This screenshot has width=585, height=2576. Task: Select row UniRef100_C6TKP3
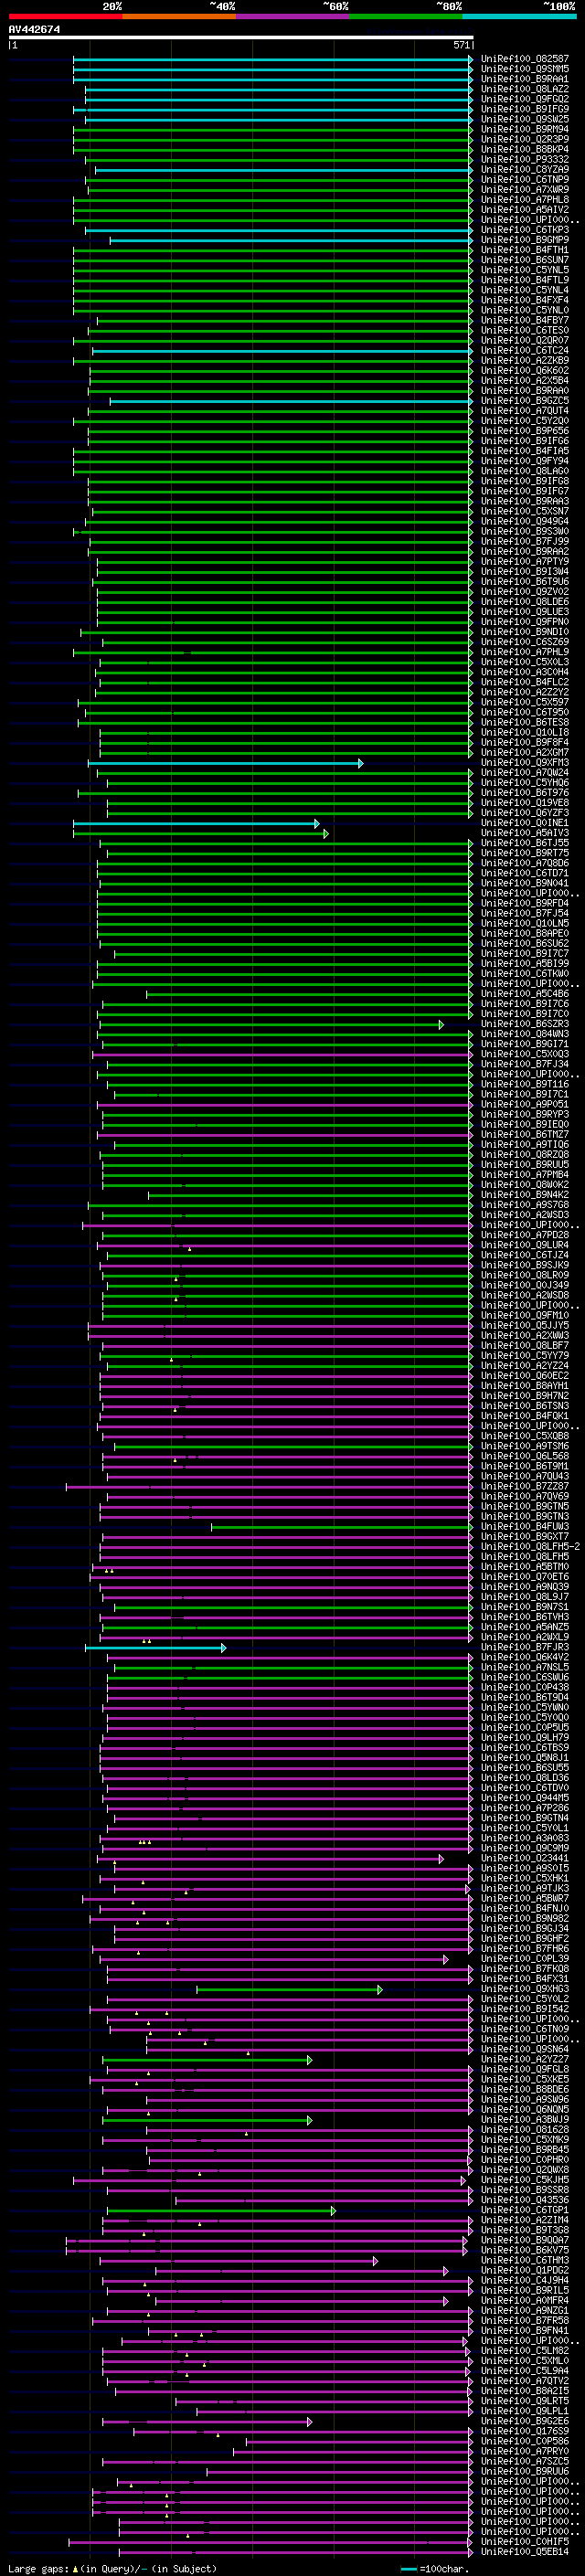point(525,230)
